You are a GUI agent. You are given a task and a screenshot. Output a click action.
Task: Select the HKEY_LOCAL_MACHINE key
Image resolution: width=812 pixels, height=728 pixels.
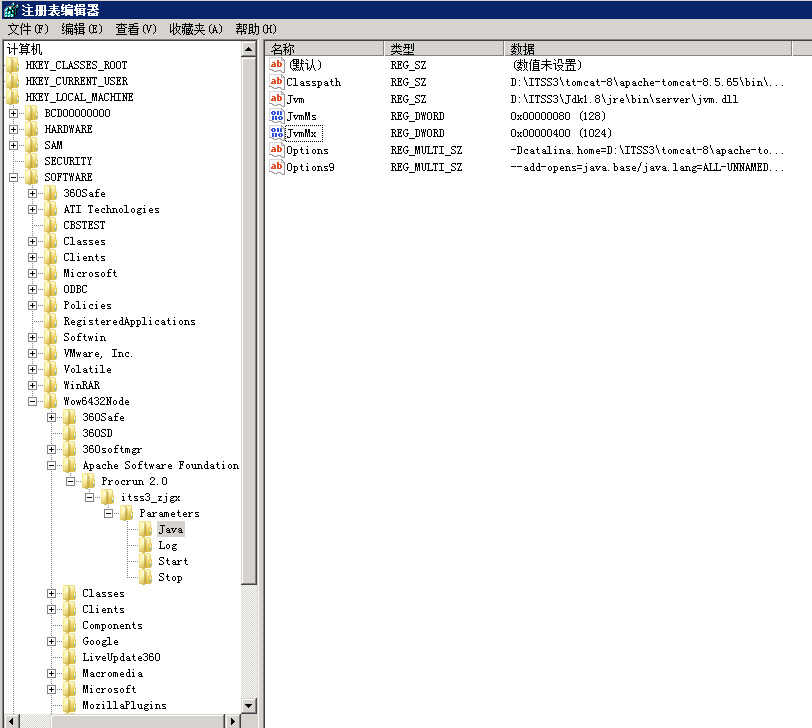click(x=79, y=97)
